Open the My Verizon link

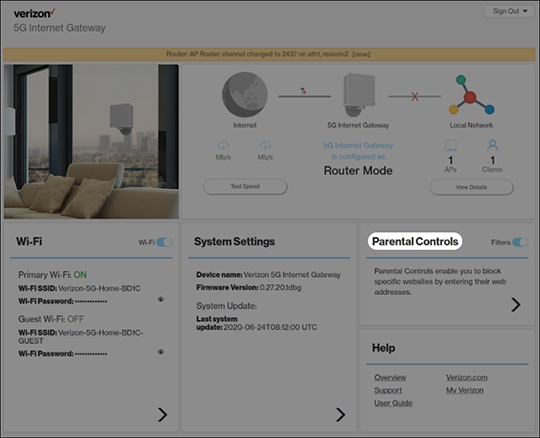(465, 390)
